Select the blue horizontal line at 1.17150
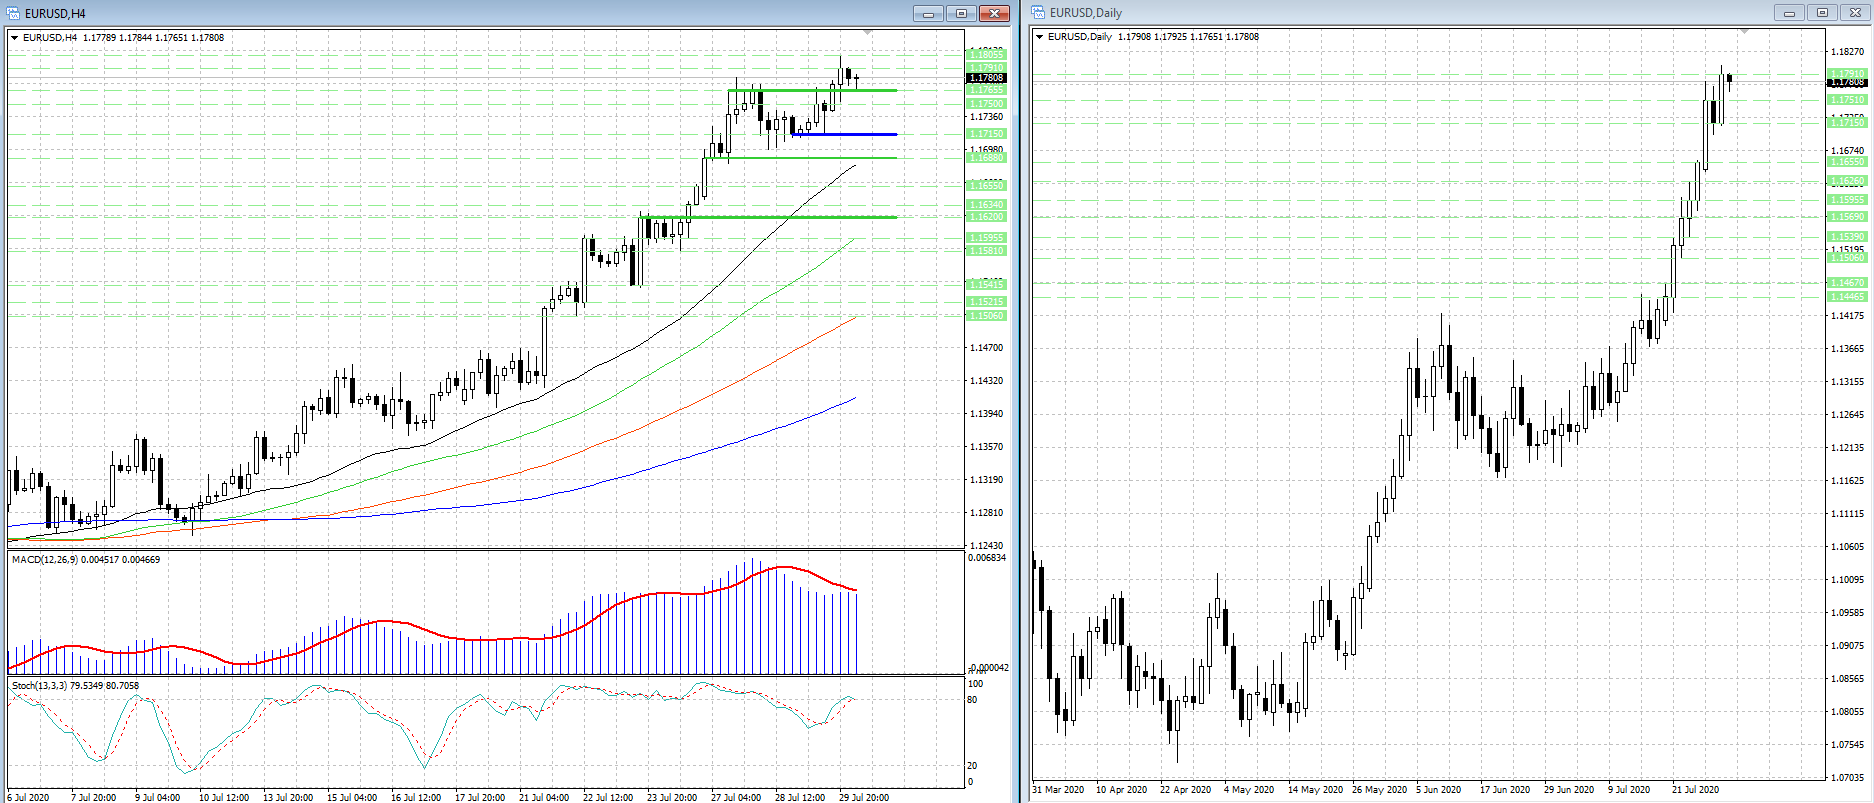The height and width of the screenshot is (803, 1874). click(x=850, y=134)
